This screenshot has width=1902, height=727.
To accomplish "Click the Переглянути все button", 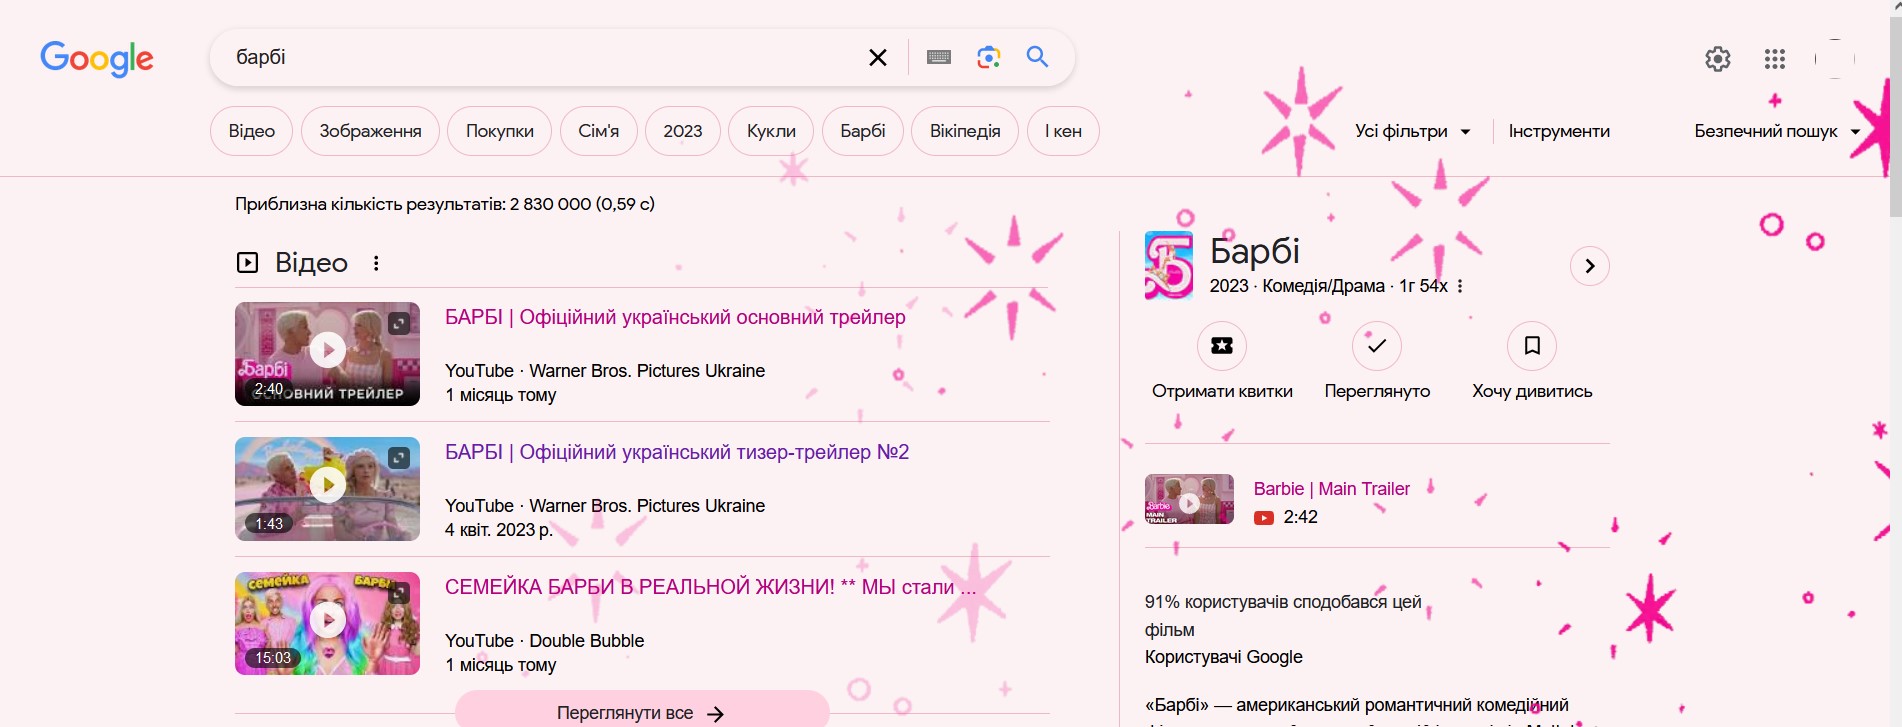I will pos(641,712).
